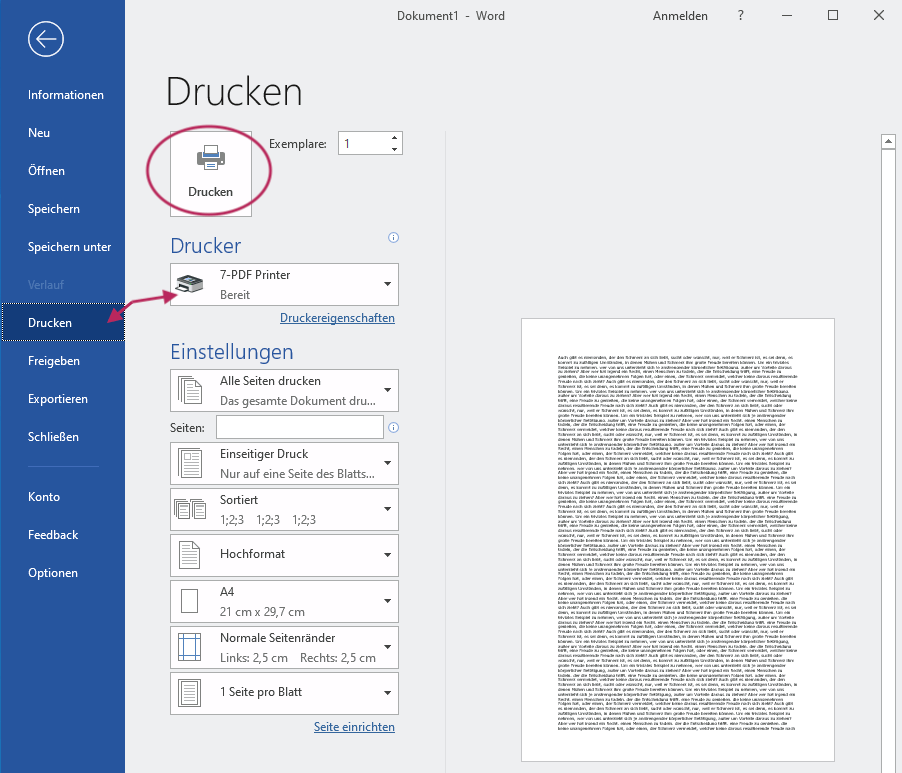Click the printer icon on the Drucken button

(x=211, y=158)
